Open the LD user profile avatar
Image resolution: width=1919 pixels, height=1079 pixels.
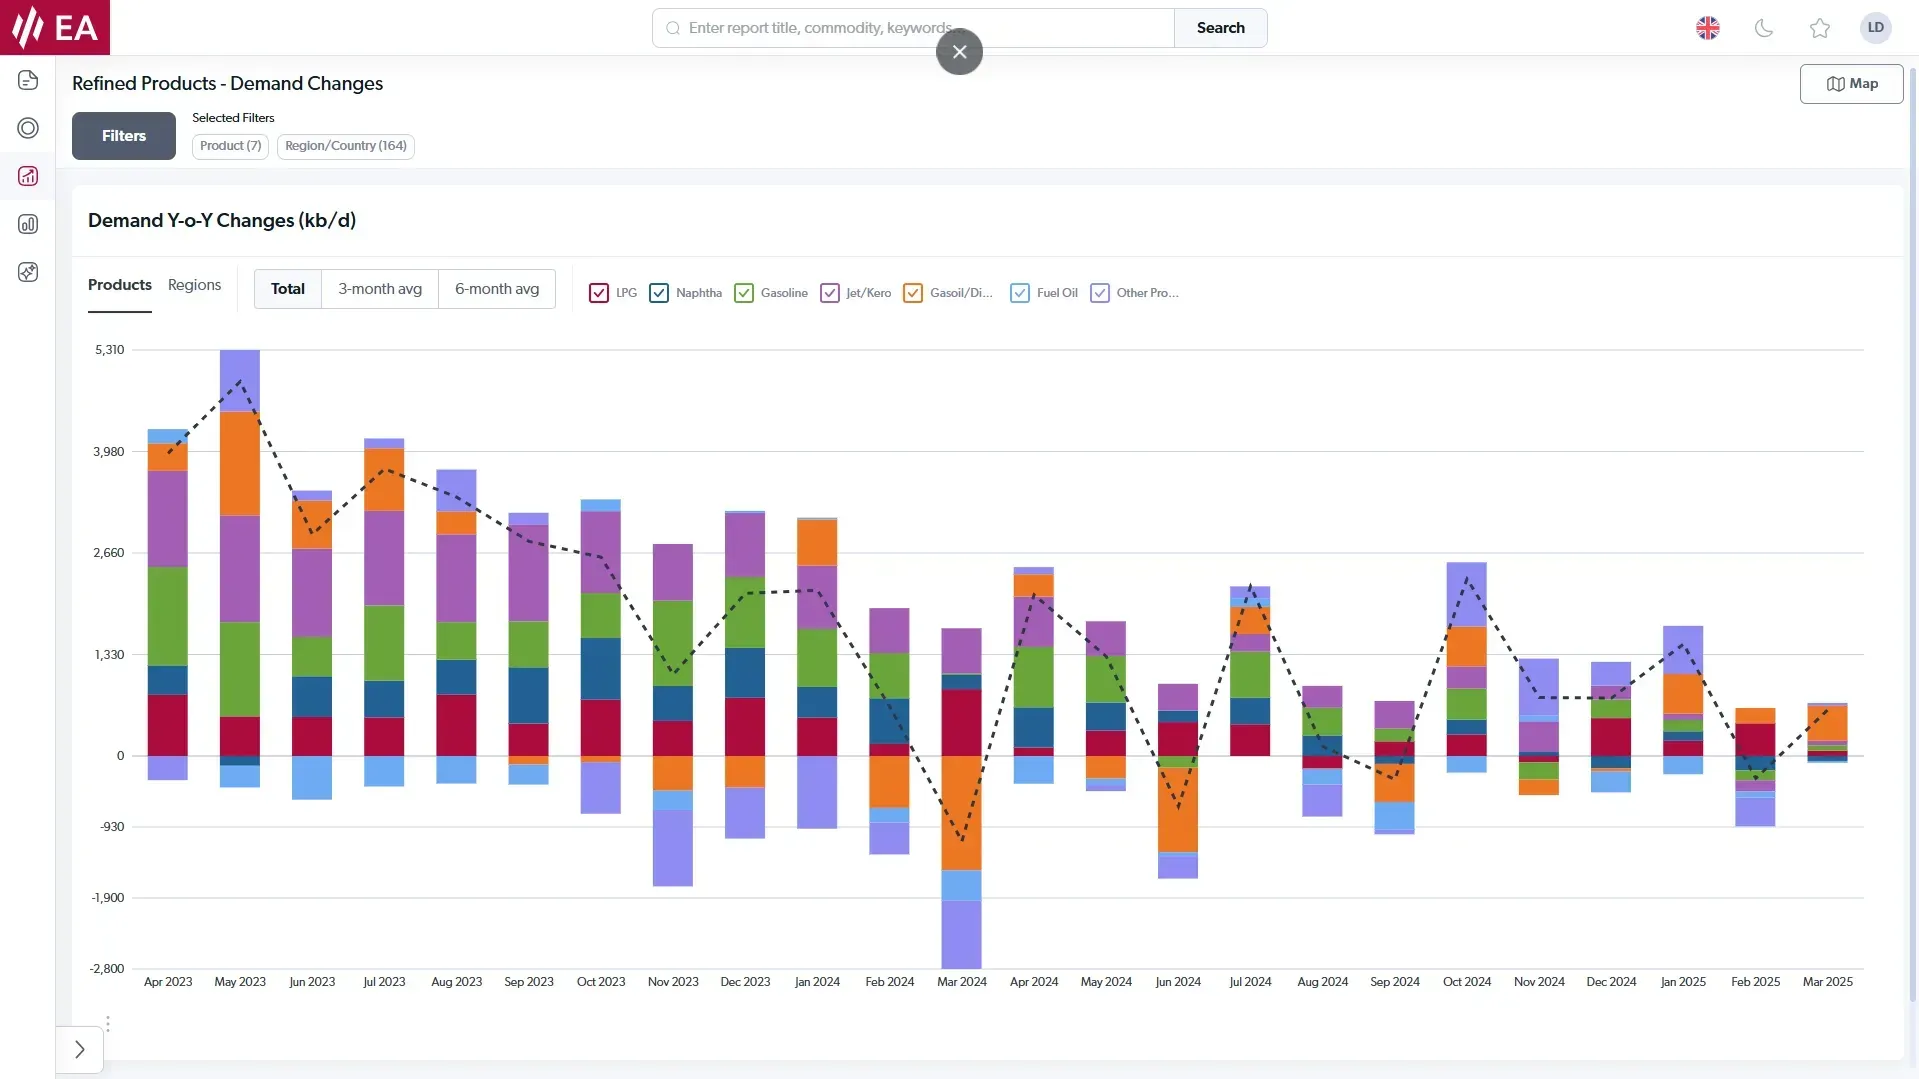coord(1876,28)
